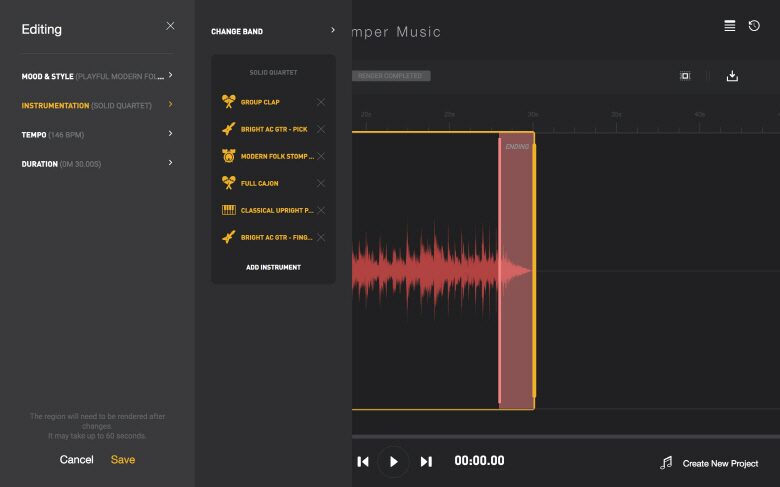
Task: Click the Classical Upright Piano keyboard icon
Action: pos(229,210)
